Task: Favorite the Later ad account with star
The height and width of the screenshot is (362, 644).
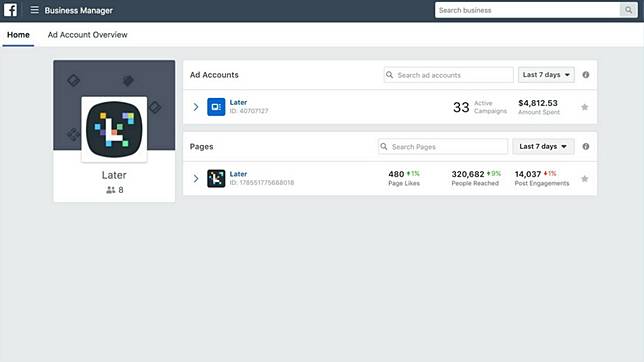Action: 584,107
